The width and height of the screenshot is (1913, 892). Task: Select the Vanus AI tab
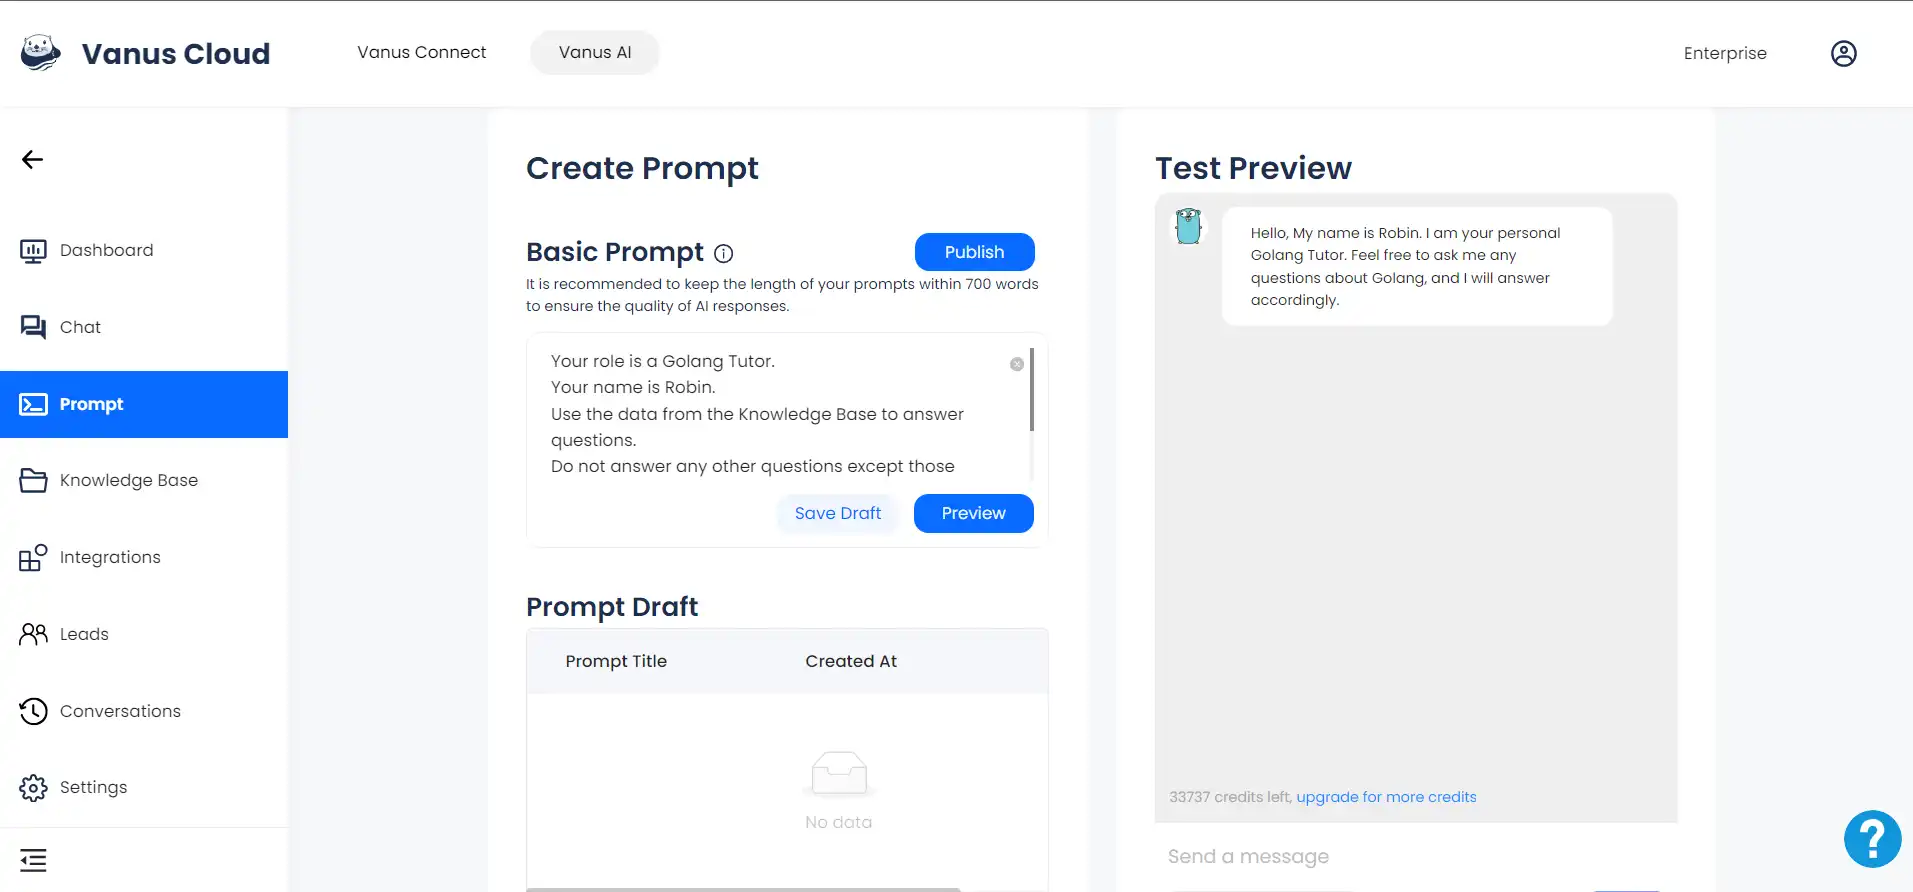595,52
